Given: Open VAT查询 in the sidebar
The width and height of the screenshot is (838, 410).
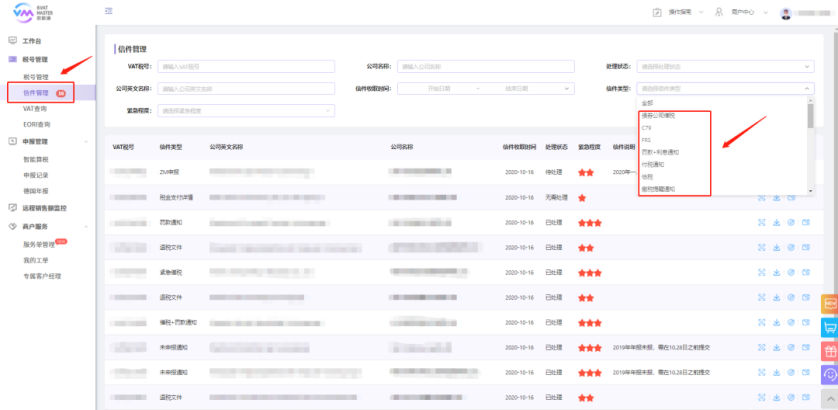Looking at the screenshot, I should 37,108.
